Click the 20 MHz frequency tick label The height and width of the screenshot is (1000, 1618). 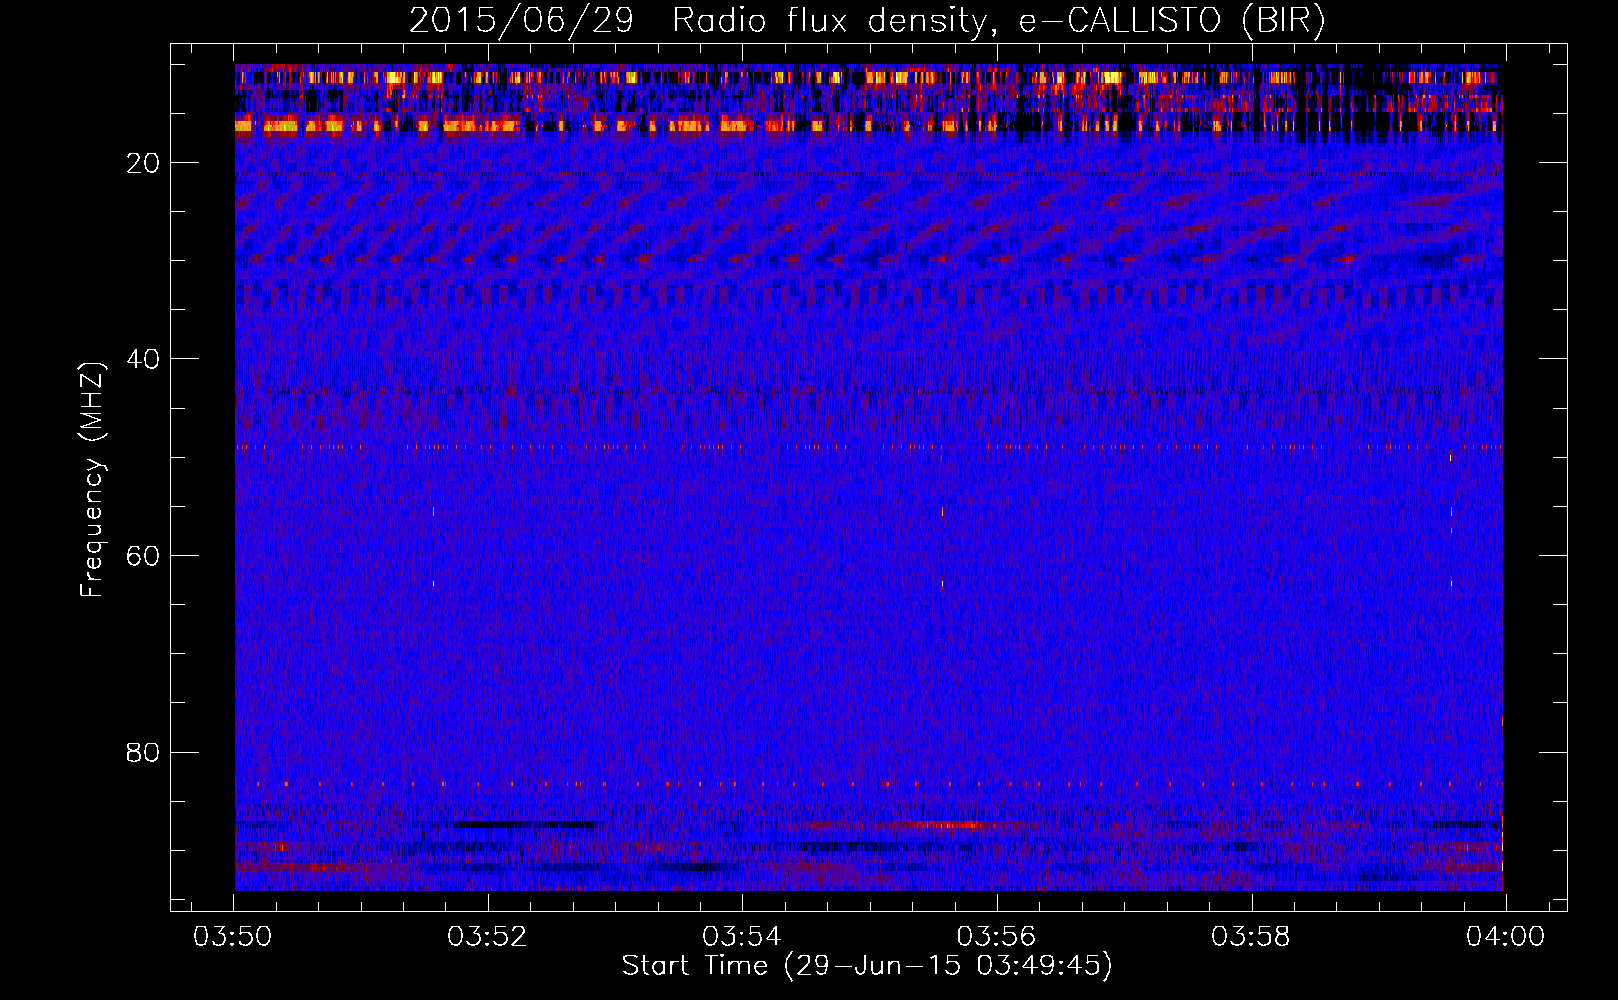[144, 163]
